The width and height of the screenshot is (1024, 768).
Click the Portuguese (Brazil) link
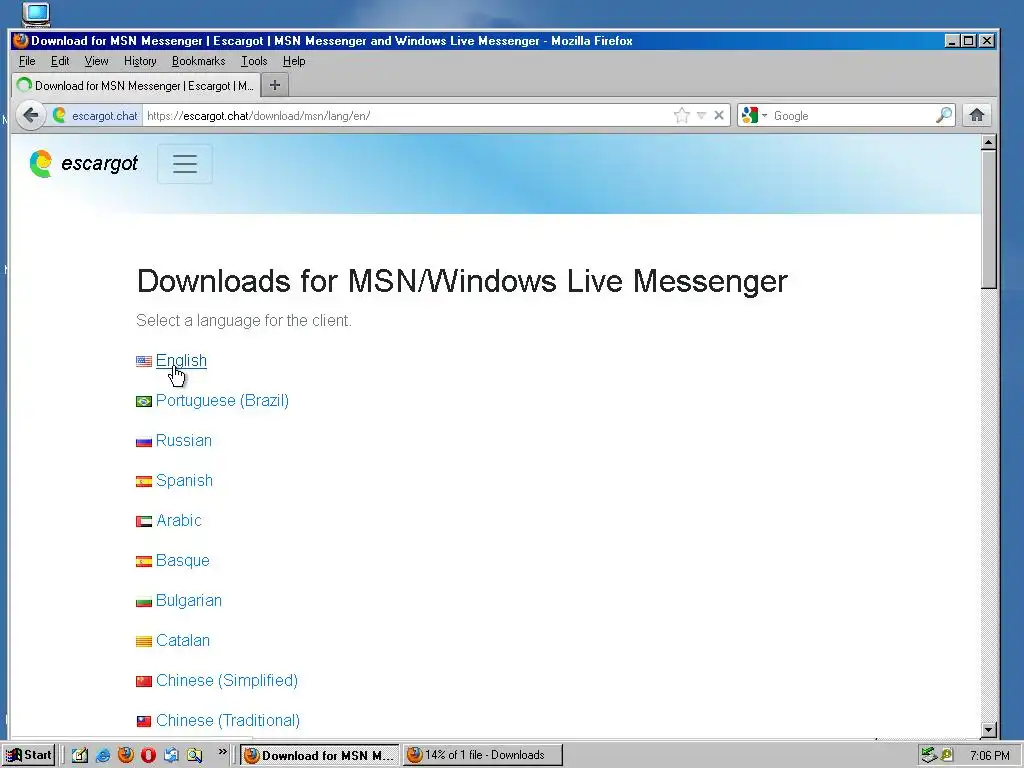(x=222, y=400)
